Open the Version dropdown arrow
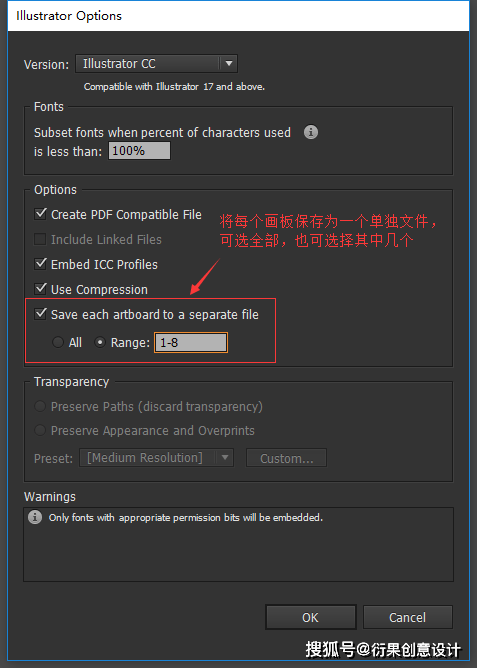Screen dimensions: 477x668 click(229, 63)
